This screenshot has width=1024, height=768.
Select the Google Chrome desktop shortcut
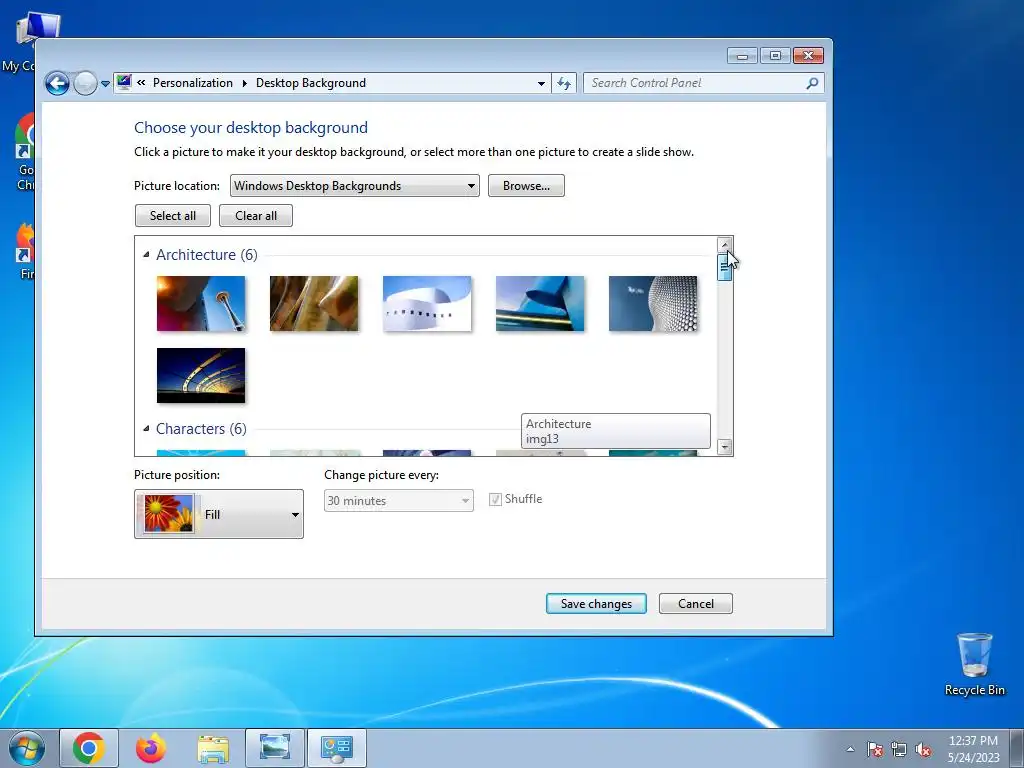[25, 152]
